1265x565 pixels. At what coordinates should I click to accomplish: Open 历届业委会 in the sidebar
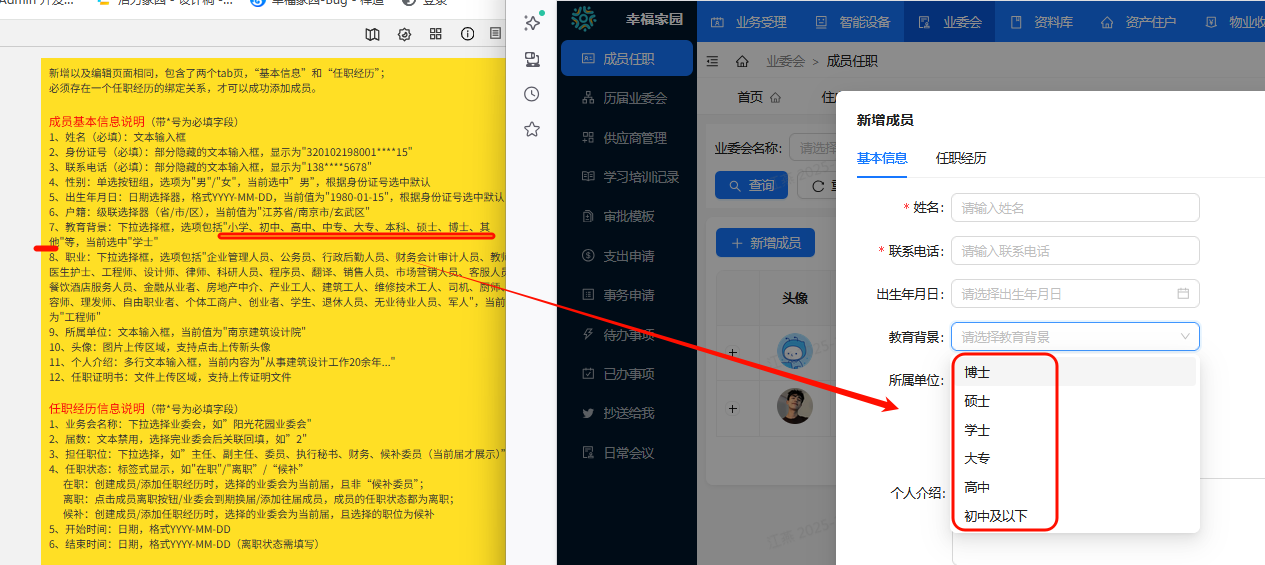point(626,98)
